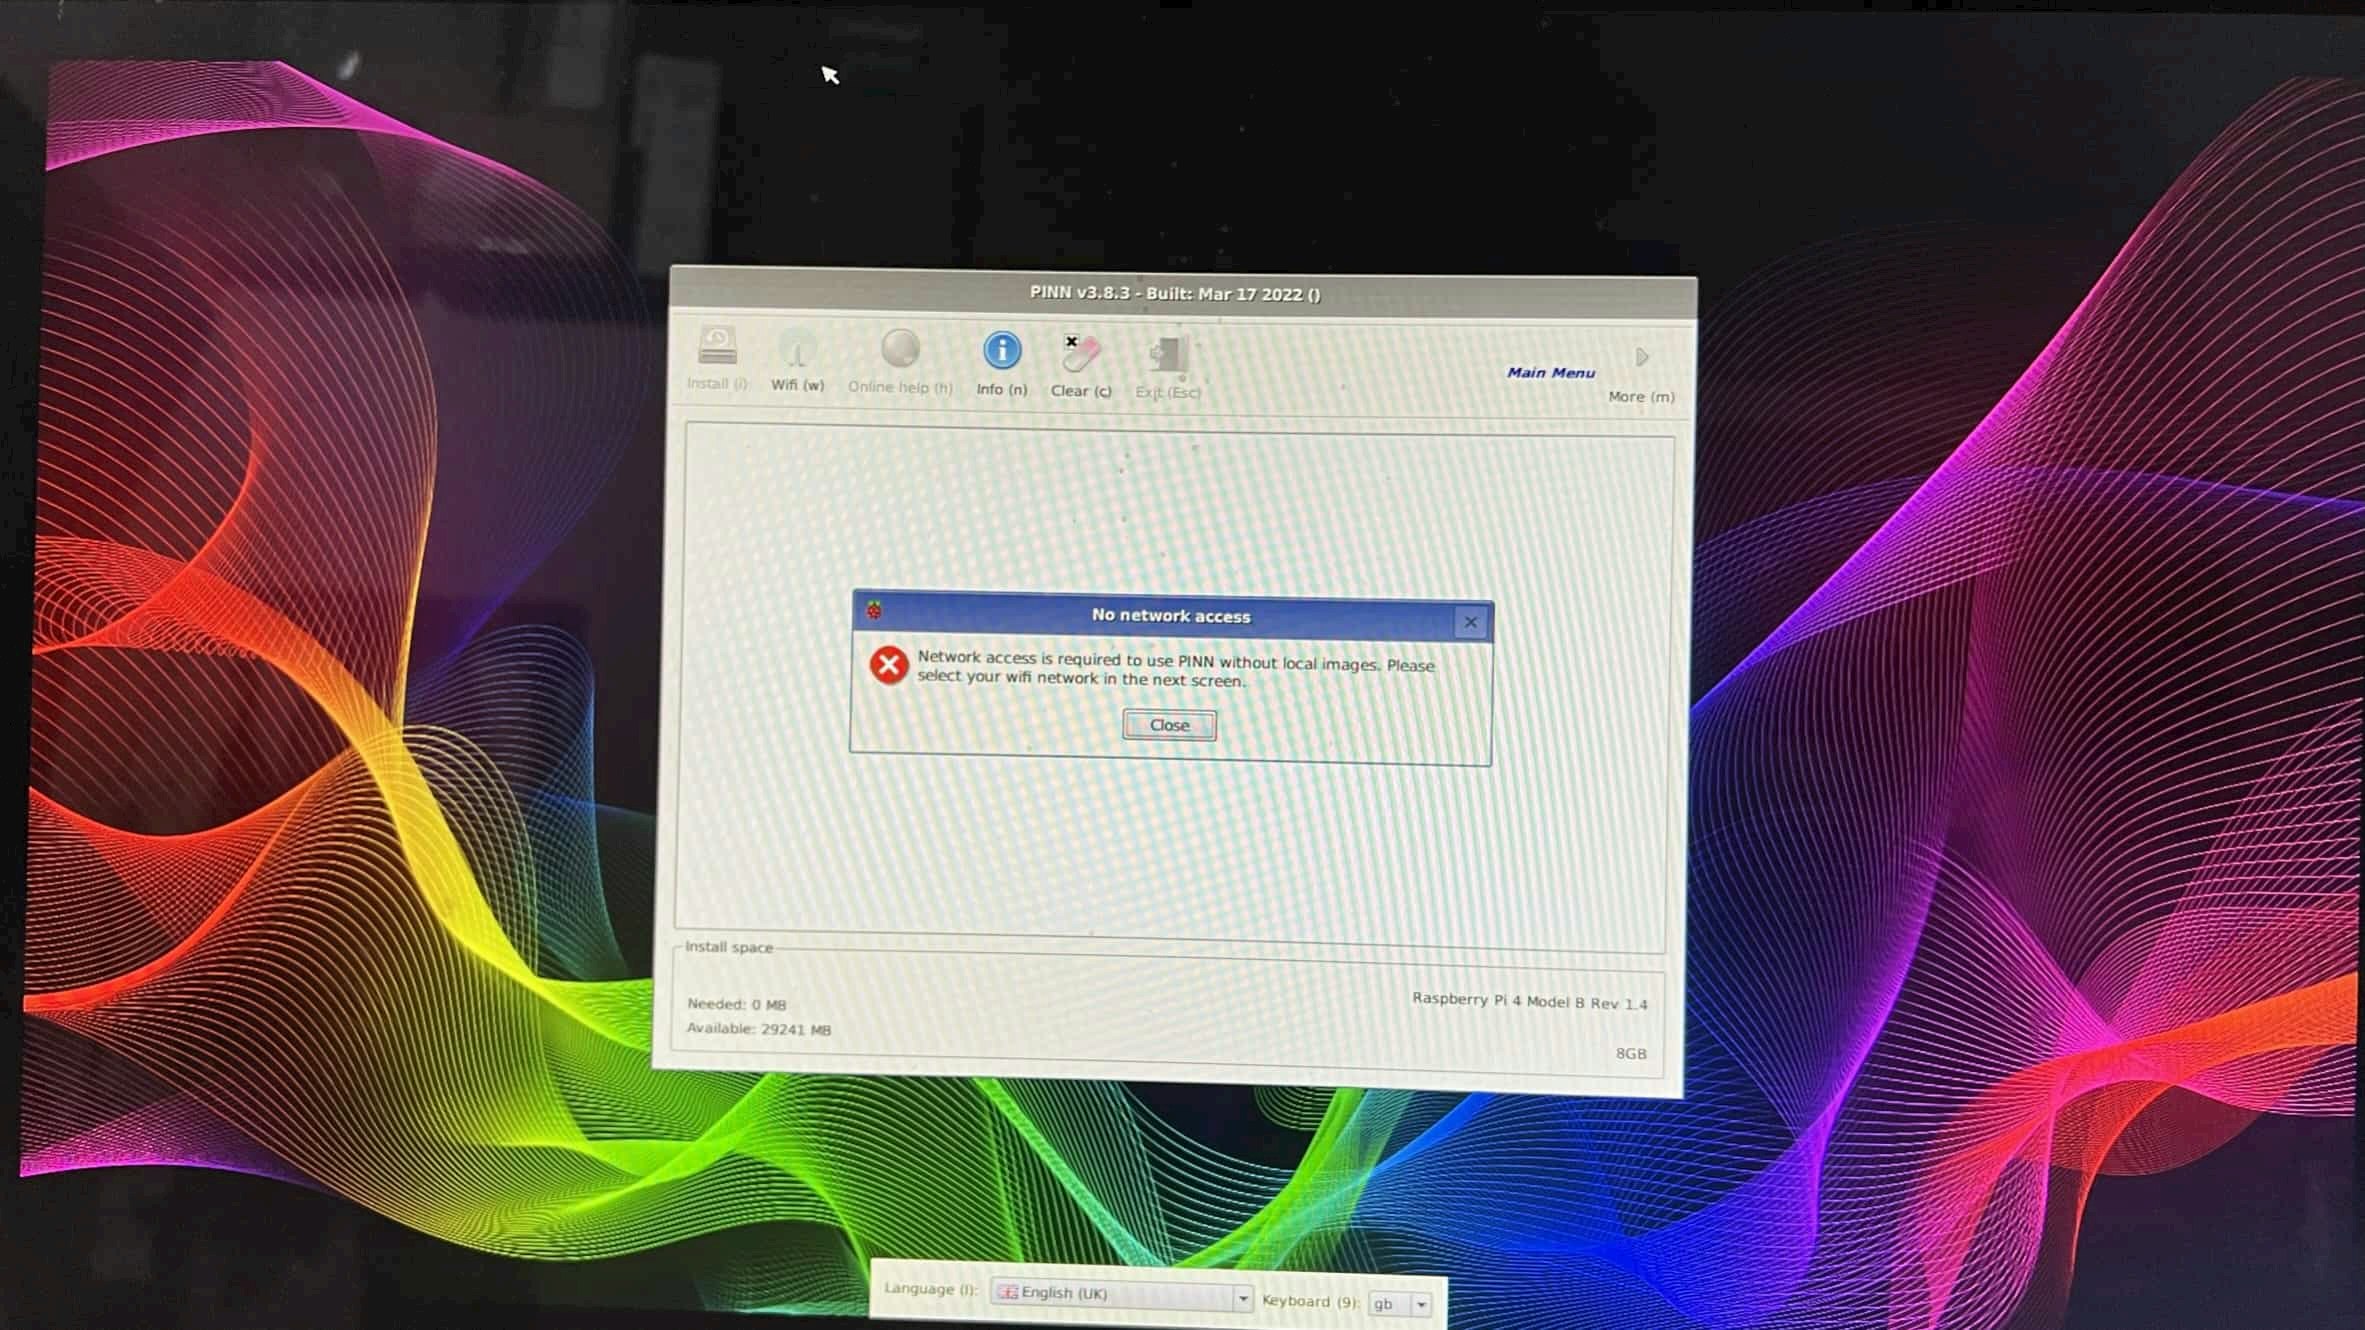Toggle wifi network visibility

[x=796, y=361]
